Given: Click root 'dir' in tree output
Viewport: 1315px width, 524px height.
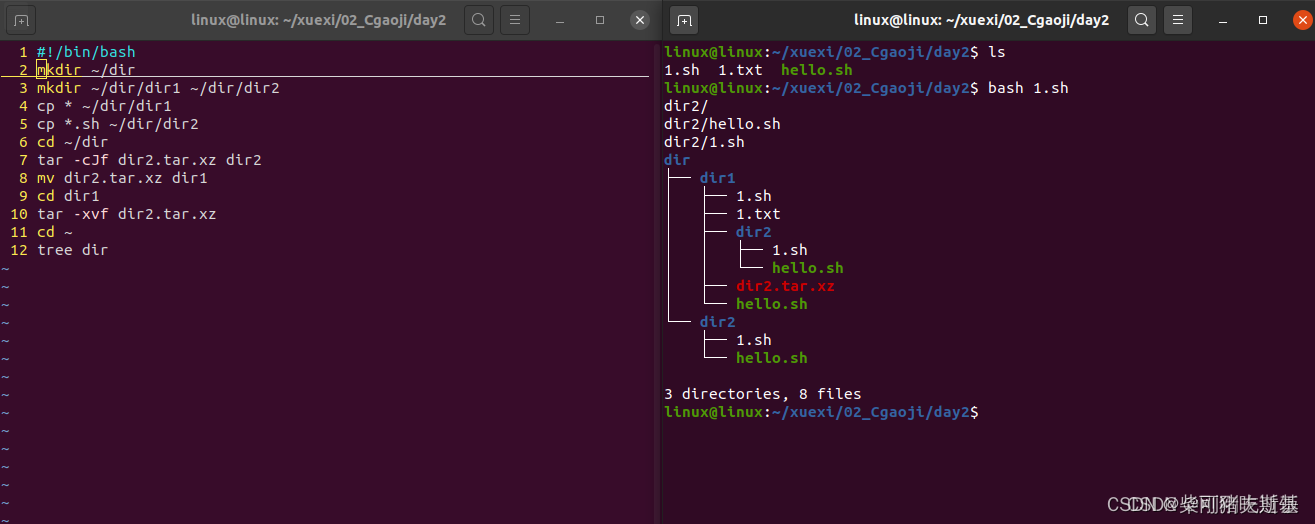Looking at the screenshot, I should [677, 160].
